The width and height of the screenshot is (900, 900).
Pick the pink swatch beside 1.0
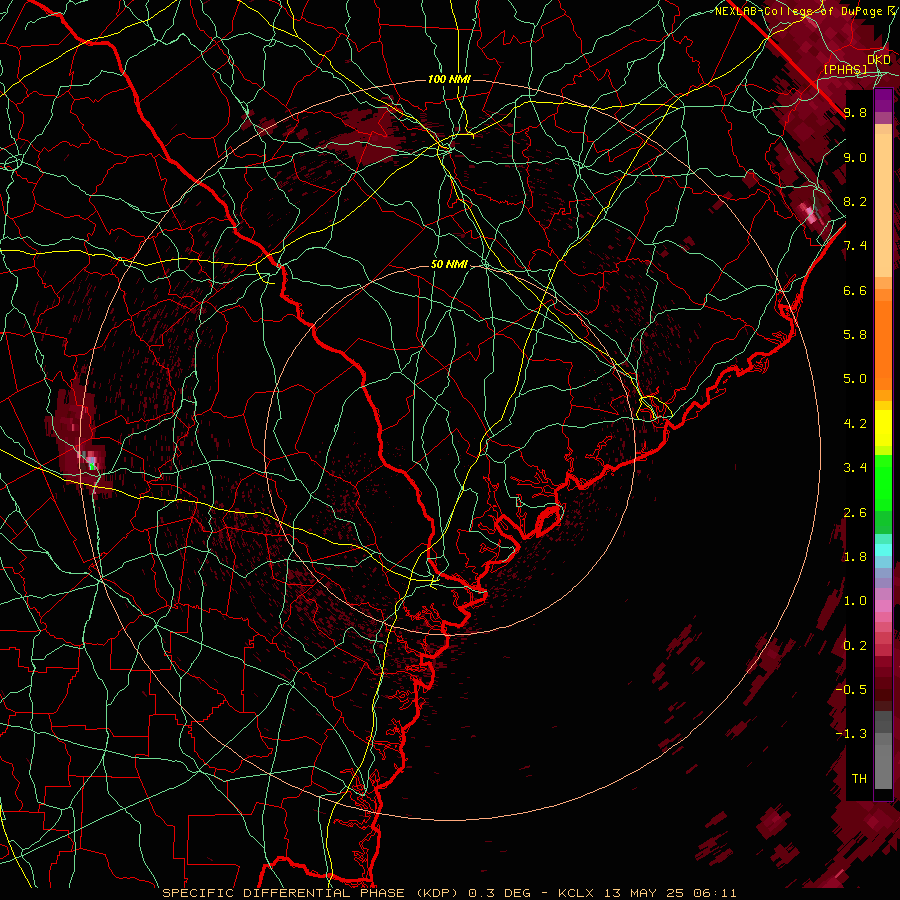(883, 605)
